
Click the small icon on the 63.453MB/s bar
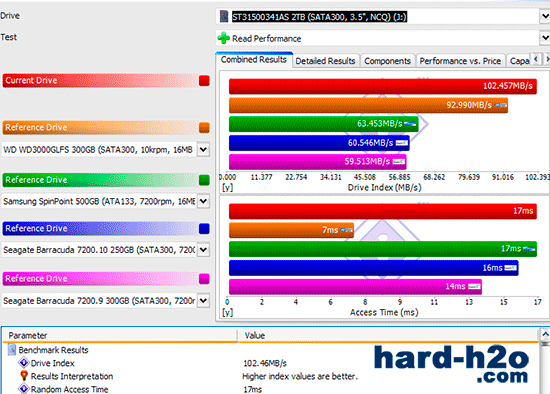[410, 124]
